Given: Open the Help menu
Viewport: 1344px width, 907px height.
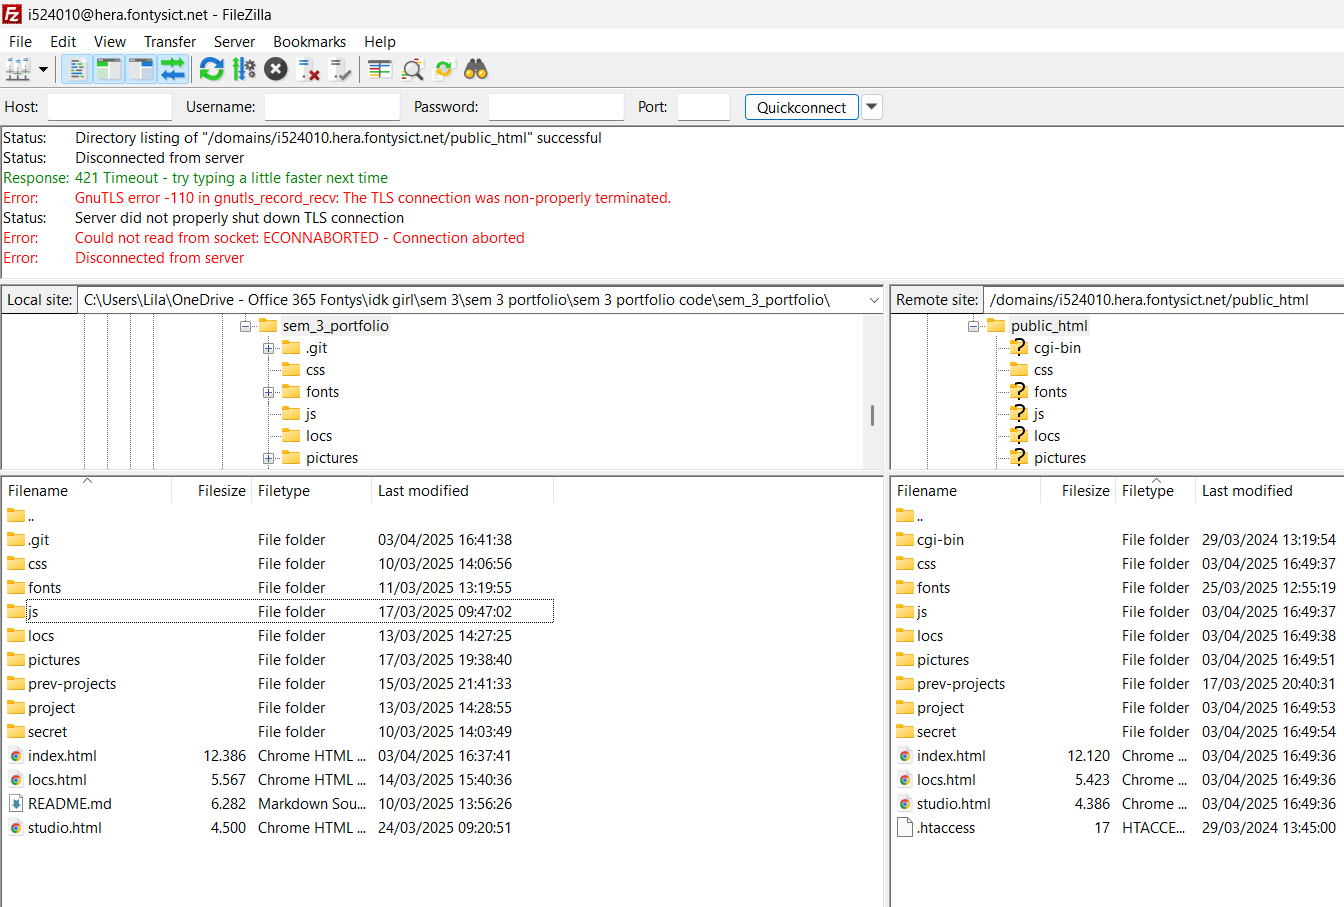Looking at the screenshot, I should tap(380, 42).
